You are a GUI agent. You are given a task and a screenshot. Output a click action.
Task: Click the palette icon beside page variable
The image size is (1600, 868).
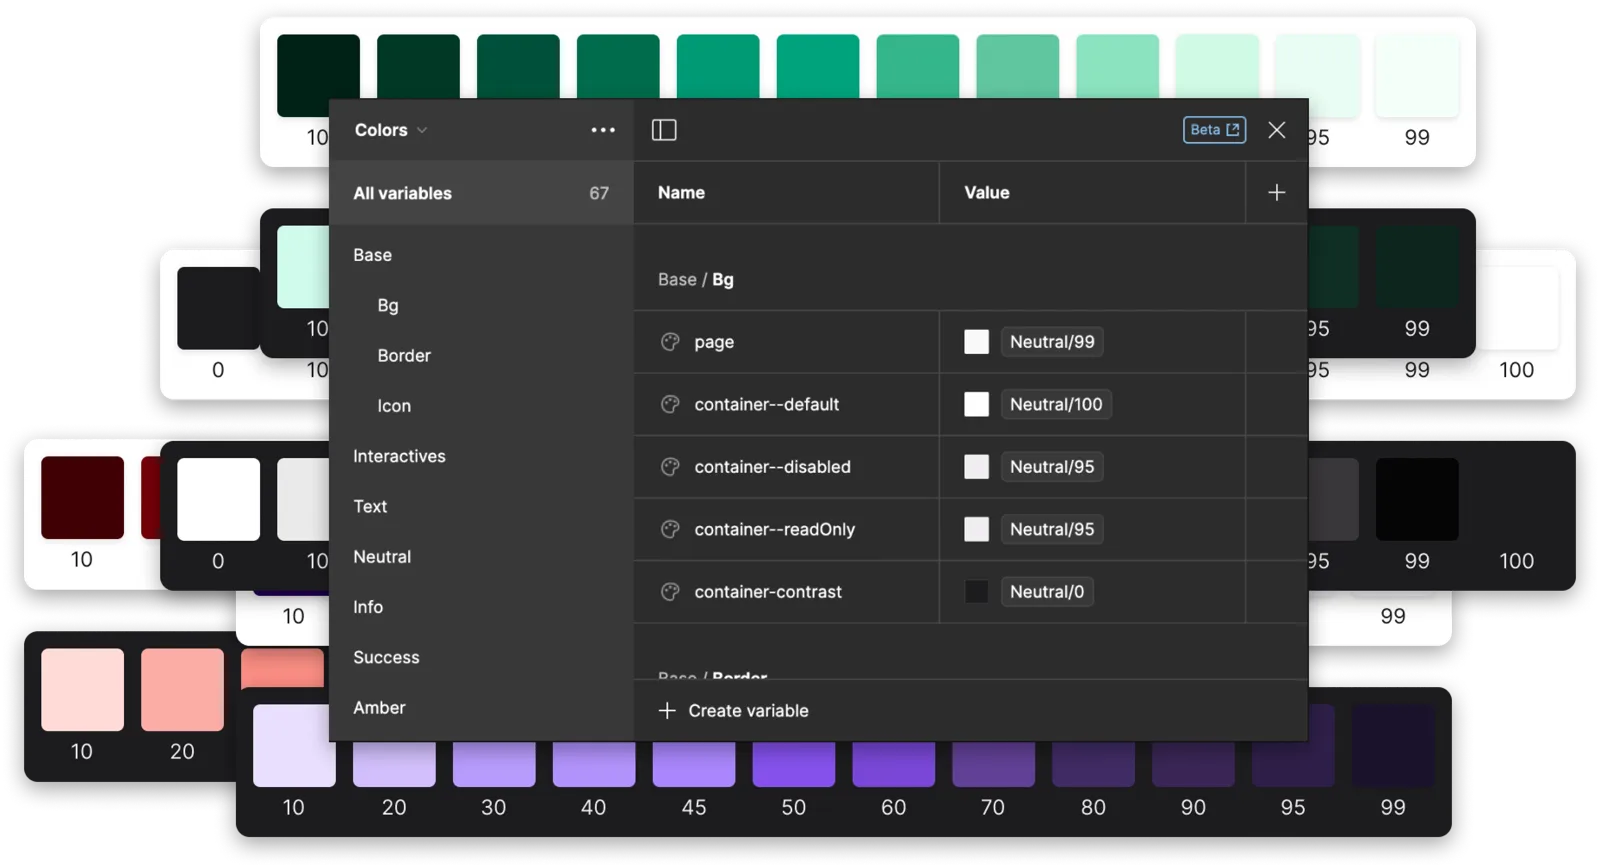[x=670, y=342]
